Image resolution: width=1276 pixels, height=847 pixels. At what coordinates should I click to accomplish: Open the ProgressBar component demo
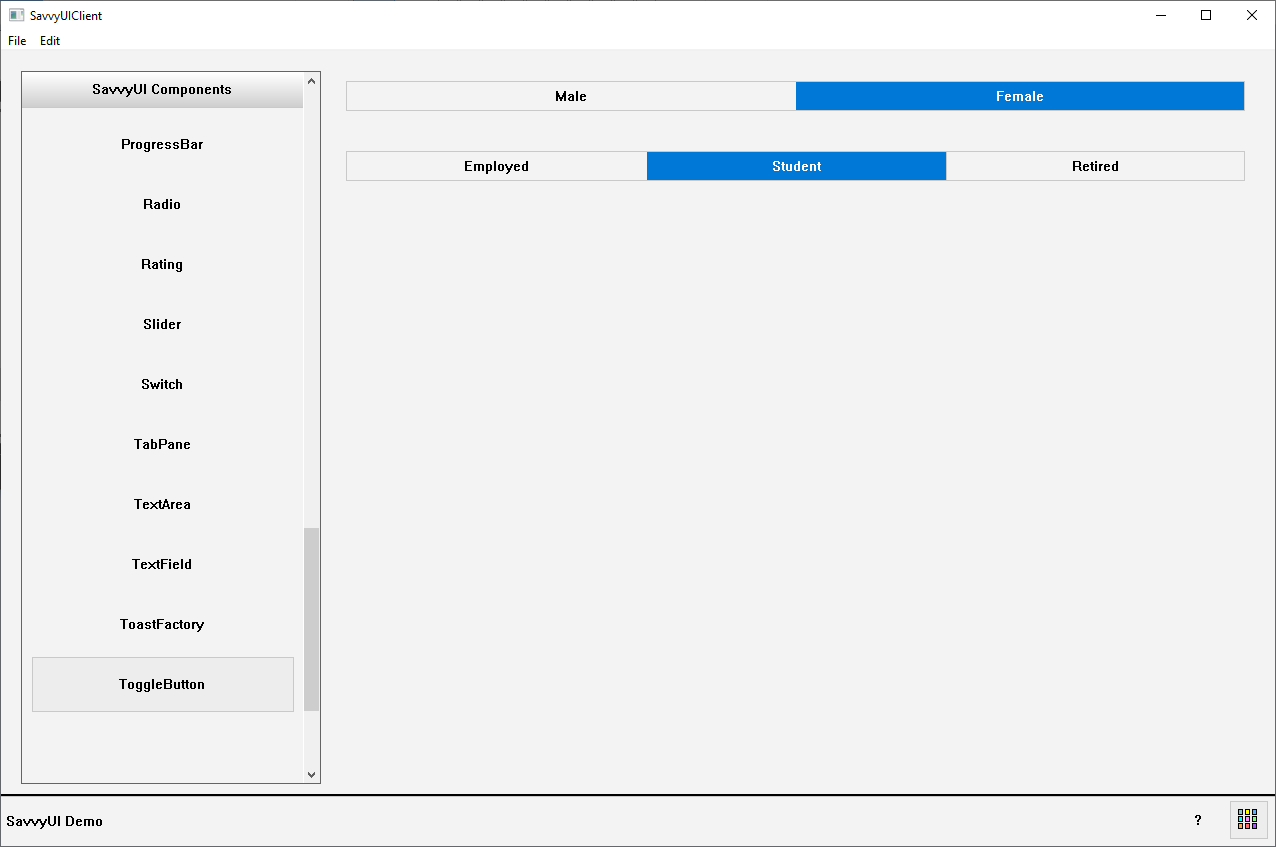click(x=162, y=144)
